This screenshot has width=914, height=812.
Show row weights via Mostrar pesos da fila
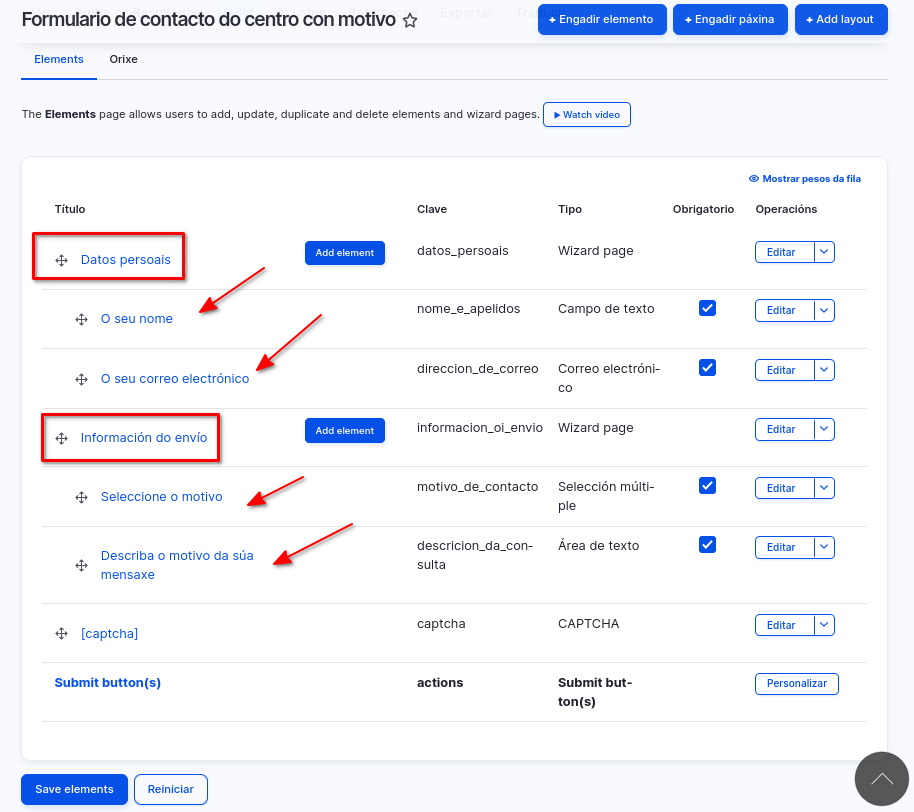tap(805, 179)
